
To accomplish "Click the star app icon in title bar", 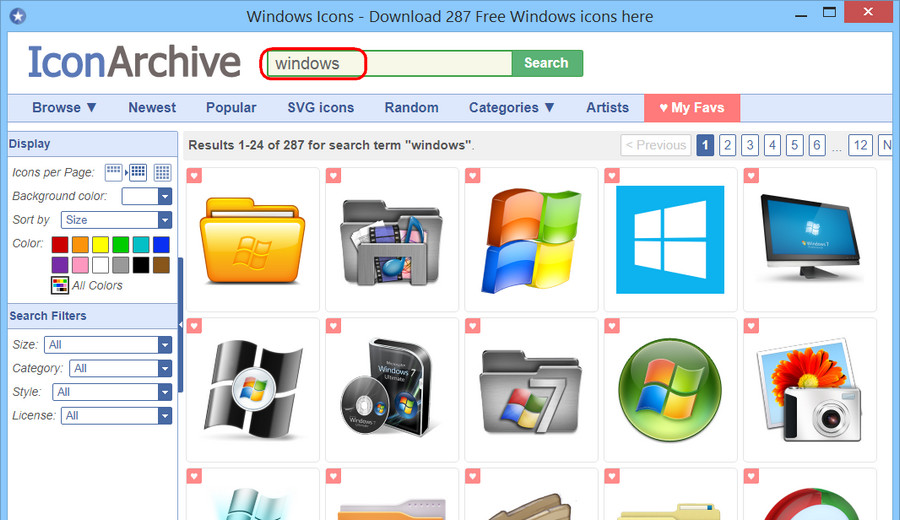I will click(x=18, y=16).
